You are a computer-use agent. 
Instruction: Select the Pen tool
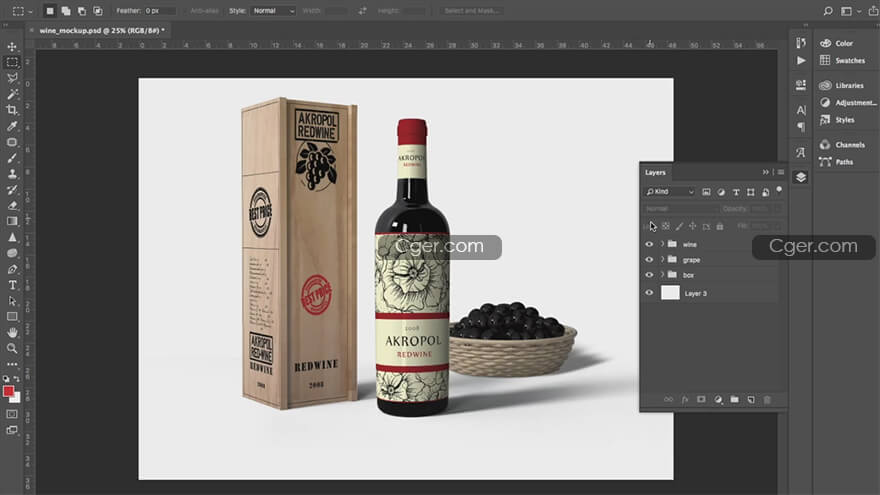[x=12, y=269]
